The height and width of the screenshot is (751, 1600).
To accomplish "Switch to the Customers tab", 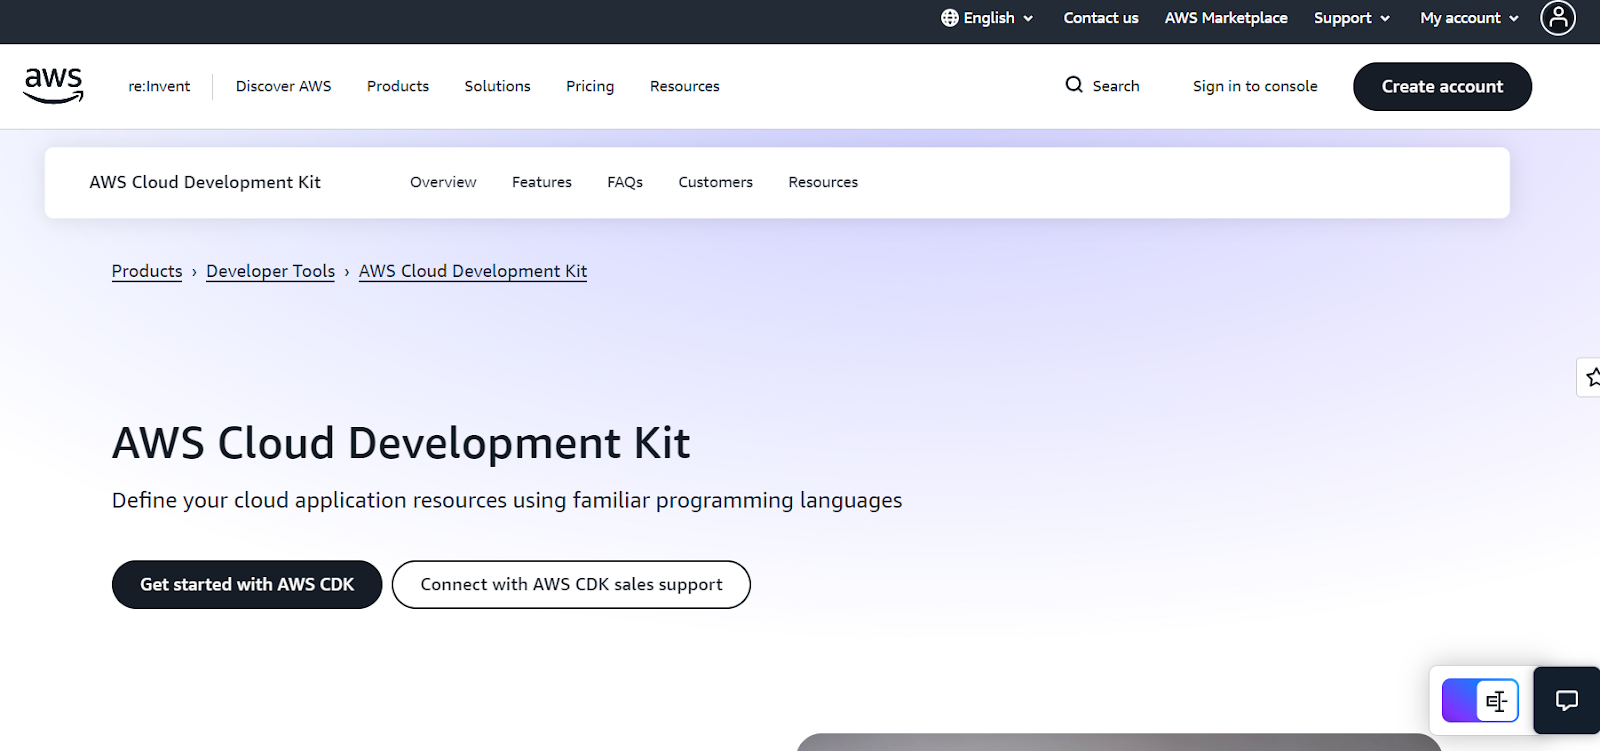I will (x=715, y=182).
